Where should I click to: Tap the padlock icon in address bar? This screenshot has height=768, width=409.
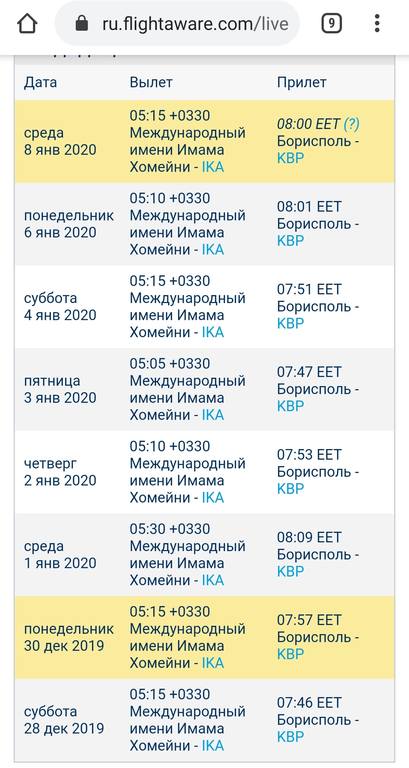point(81,24)
